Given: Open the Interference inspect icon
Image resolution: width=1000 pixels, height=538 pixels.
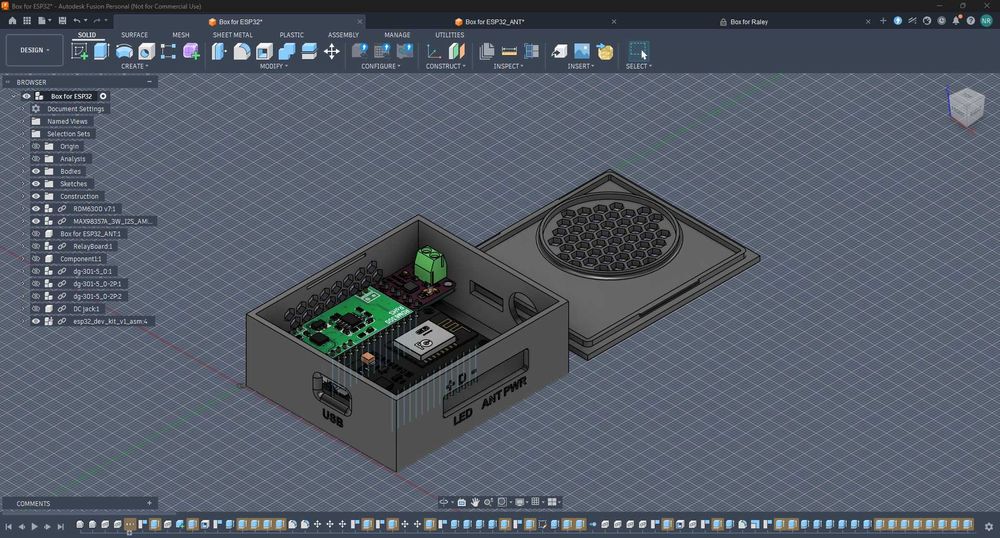Looking at the screenshot, I should (x=531, y=51).
